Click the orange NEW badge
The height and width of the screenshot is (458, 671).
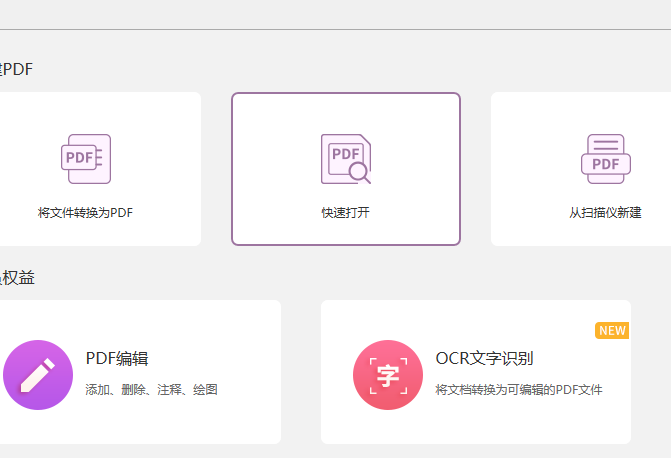(x=612, y=331)
